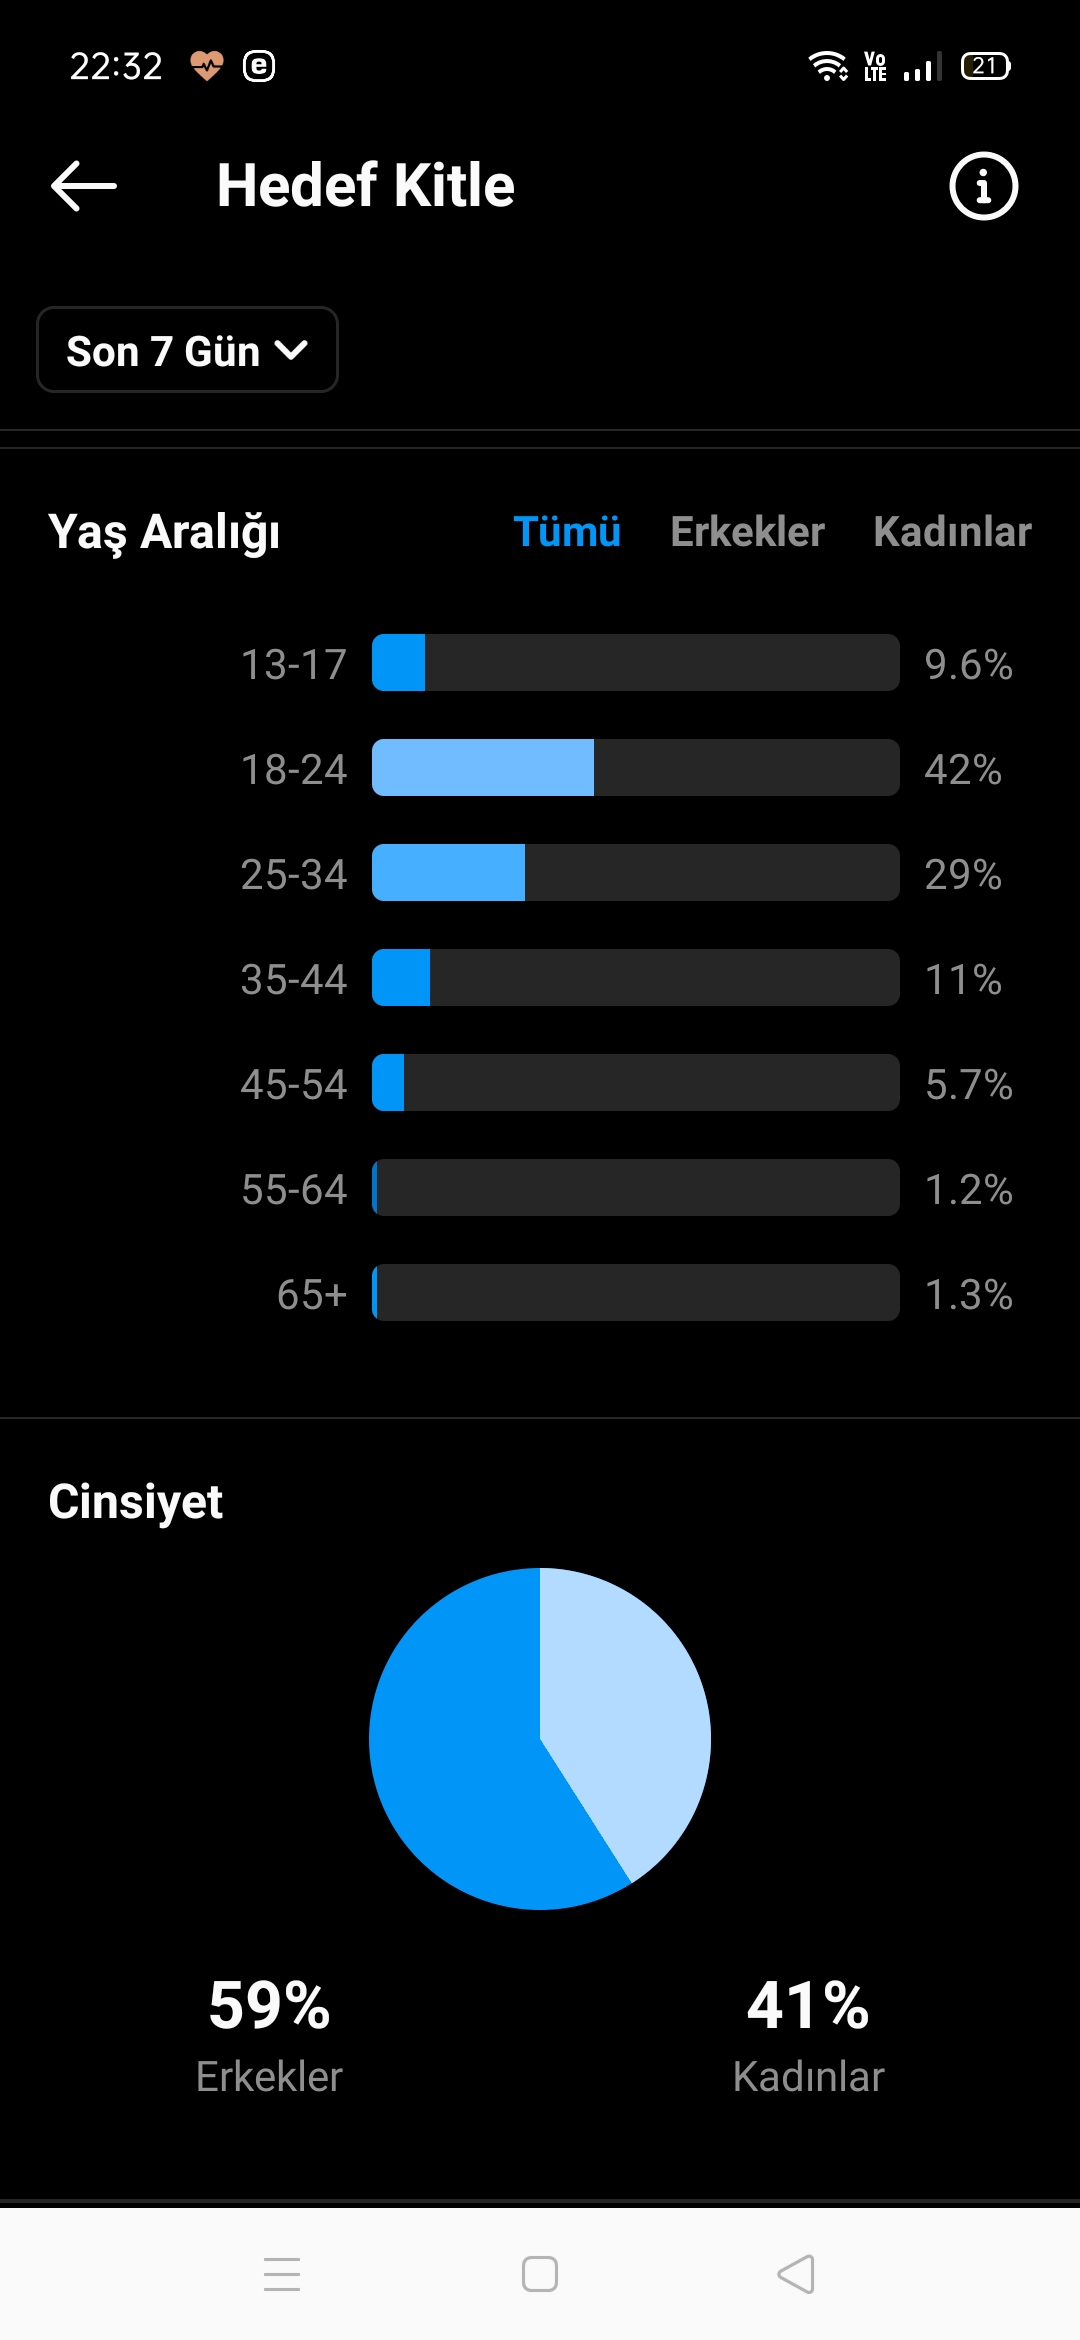Tap the Wi-Fi status icon

tap(828, 66)
